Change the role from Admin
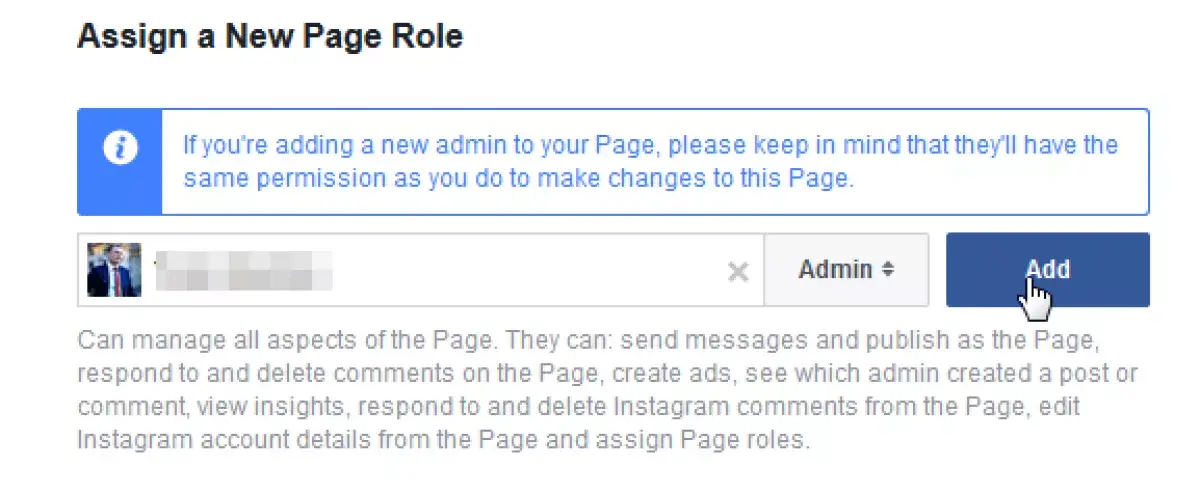The height and width of the screenshot is (494, 1200). pos(846,270)
